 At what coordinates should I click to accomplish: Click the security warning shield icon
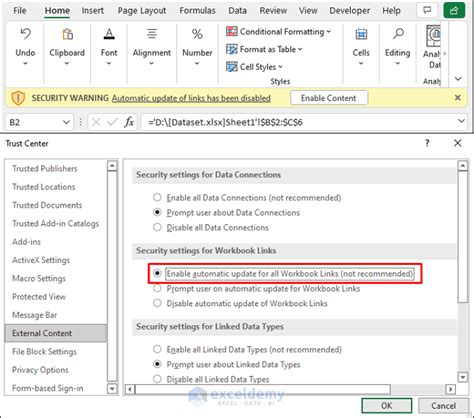(18, 98)
